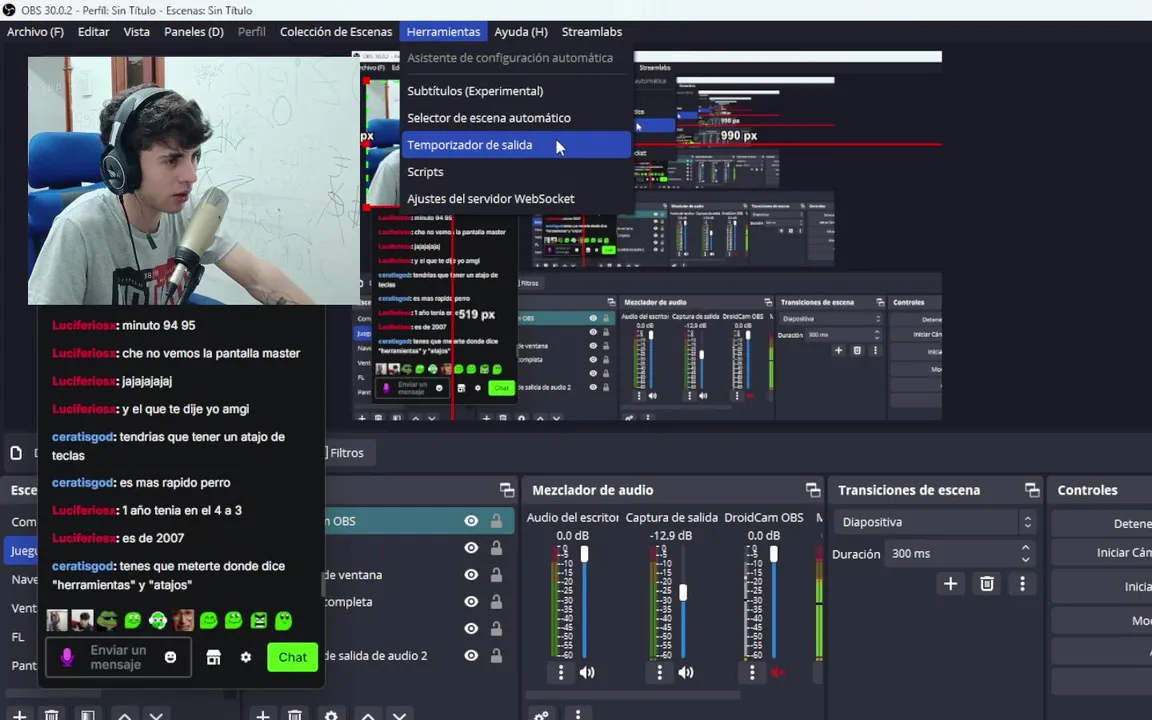Open the Scripts entry
This screenshot has width=1152, height=720.
[516, 172]
